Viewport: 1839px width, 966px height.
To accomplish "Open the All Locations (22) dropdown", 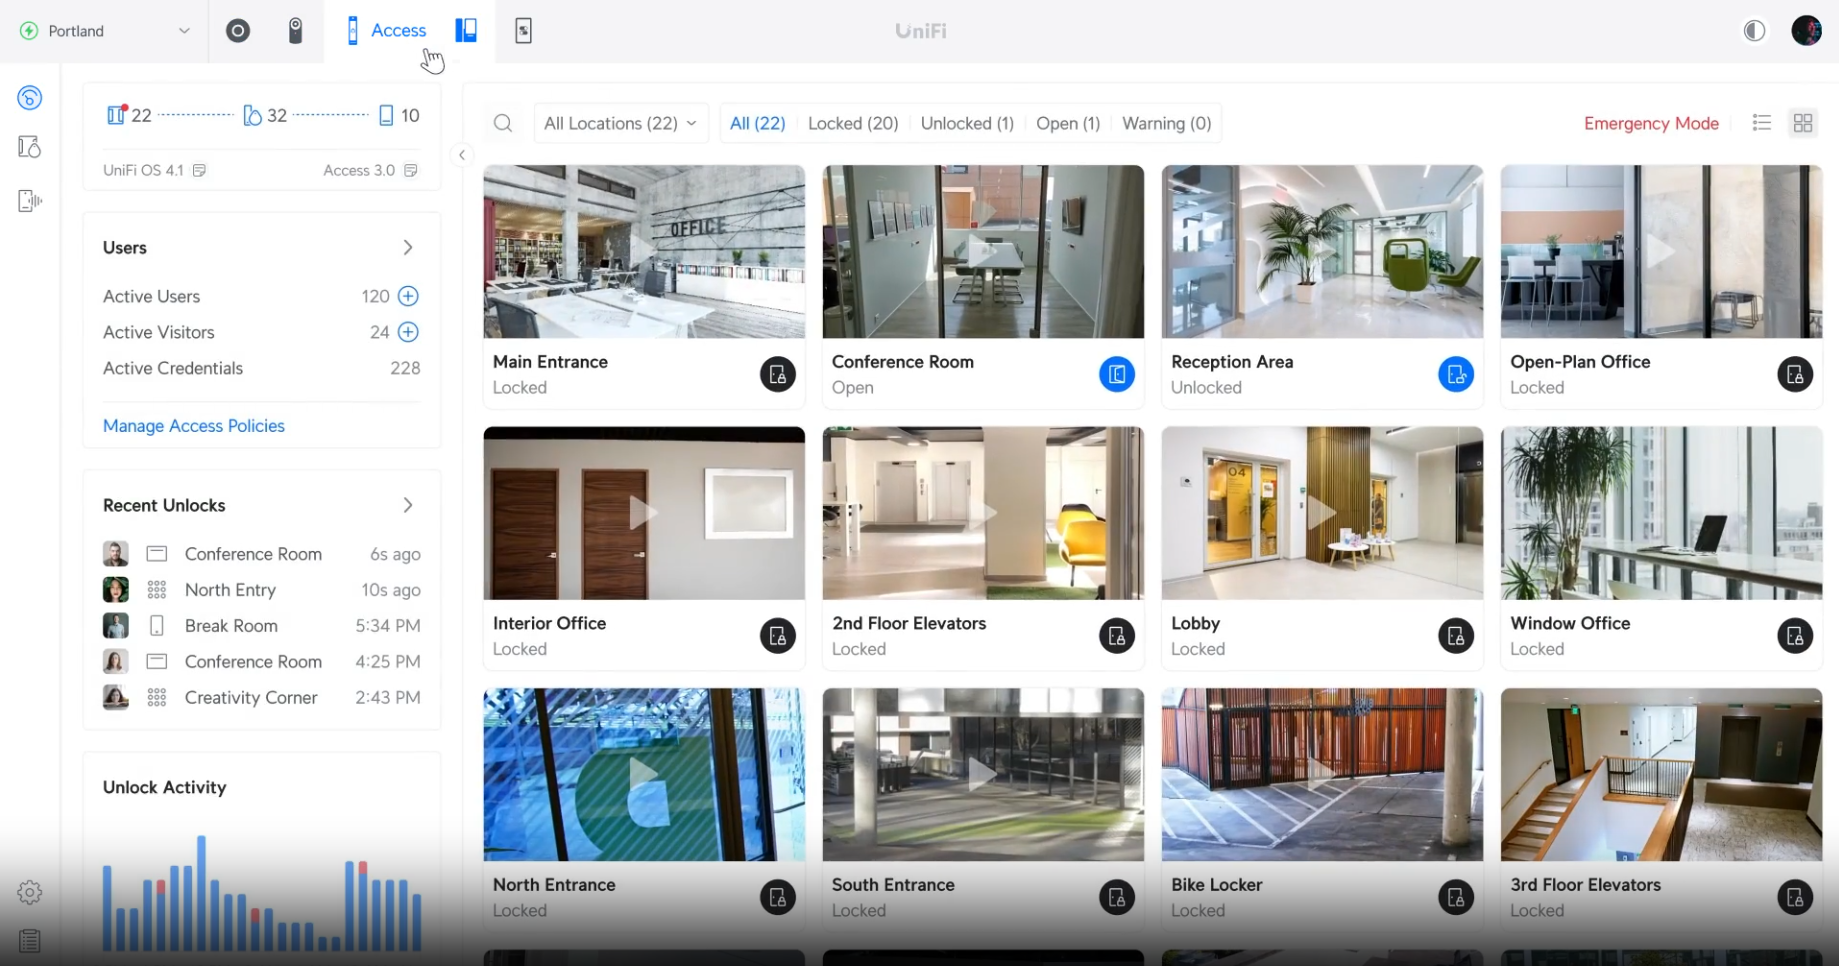I will 621,123.
